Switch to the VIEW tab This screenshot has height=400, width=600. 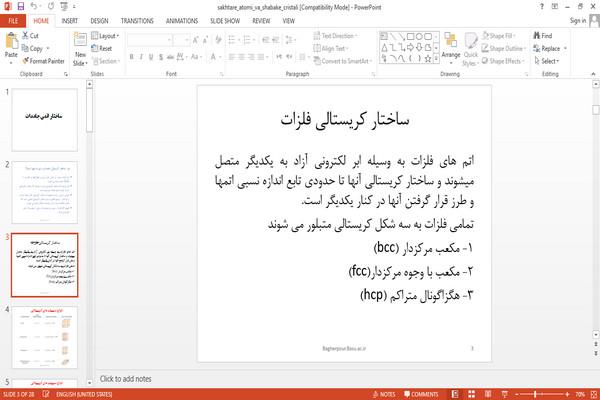289,21
